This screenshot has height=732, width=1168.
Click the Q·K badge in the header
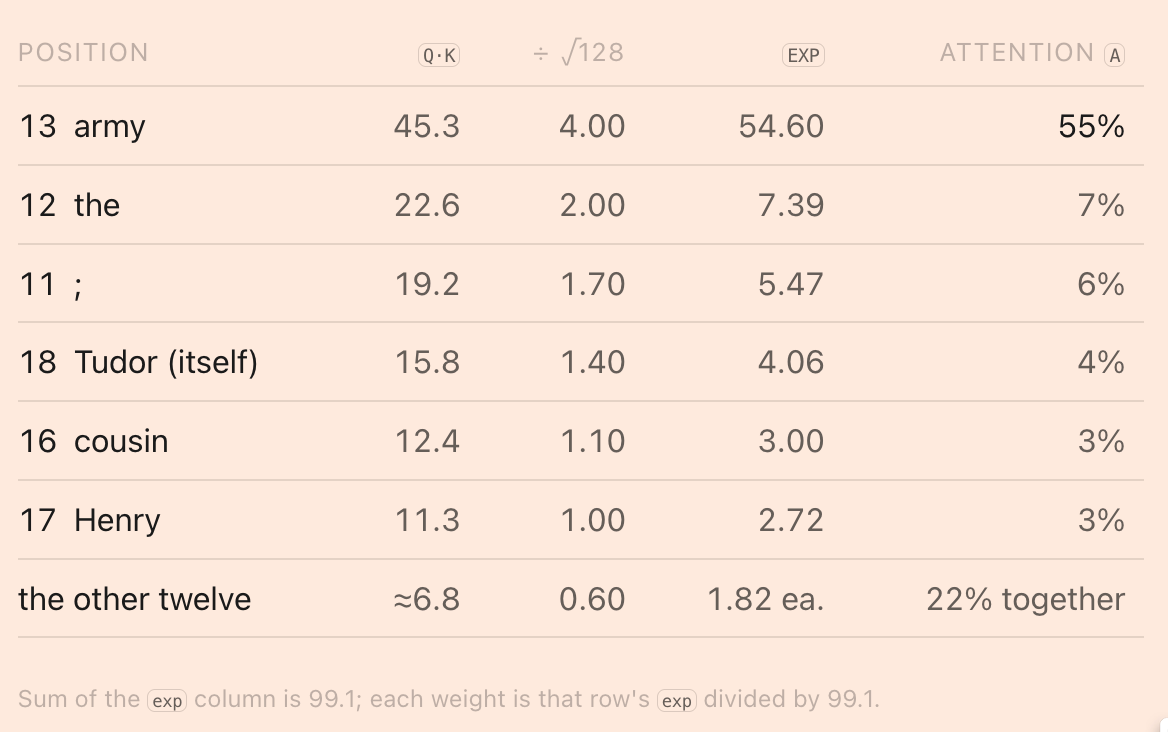click(439, 55)
